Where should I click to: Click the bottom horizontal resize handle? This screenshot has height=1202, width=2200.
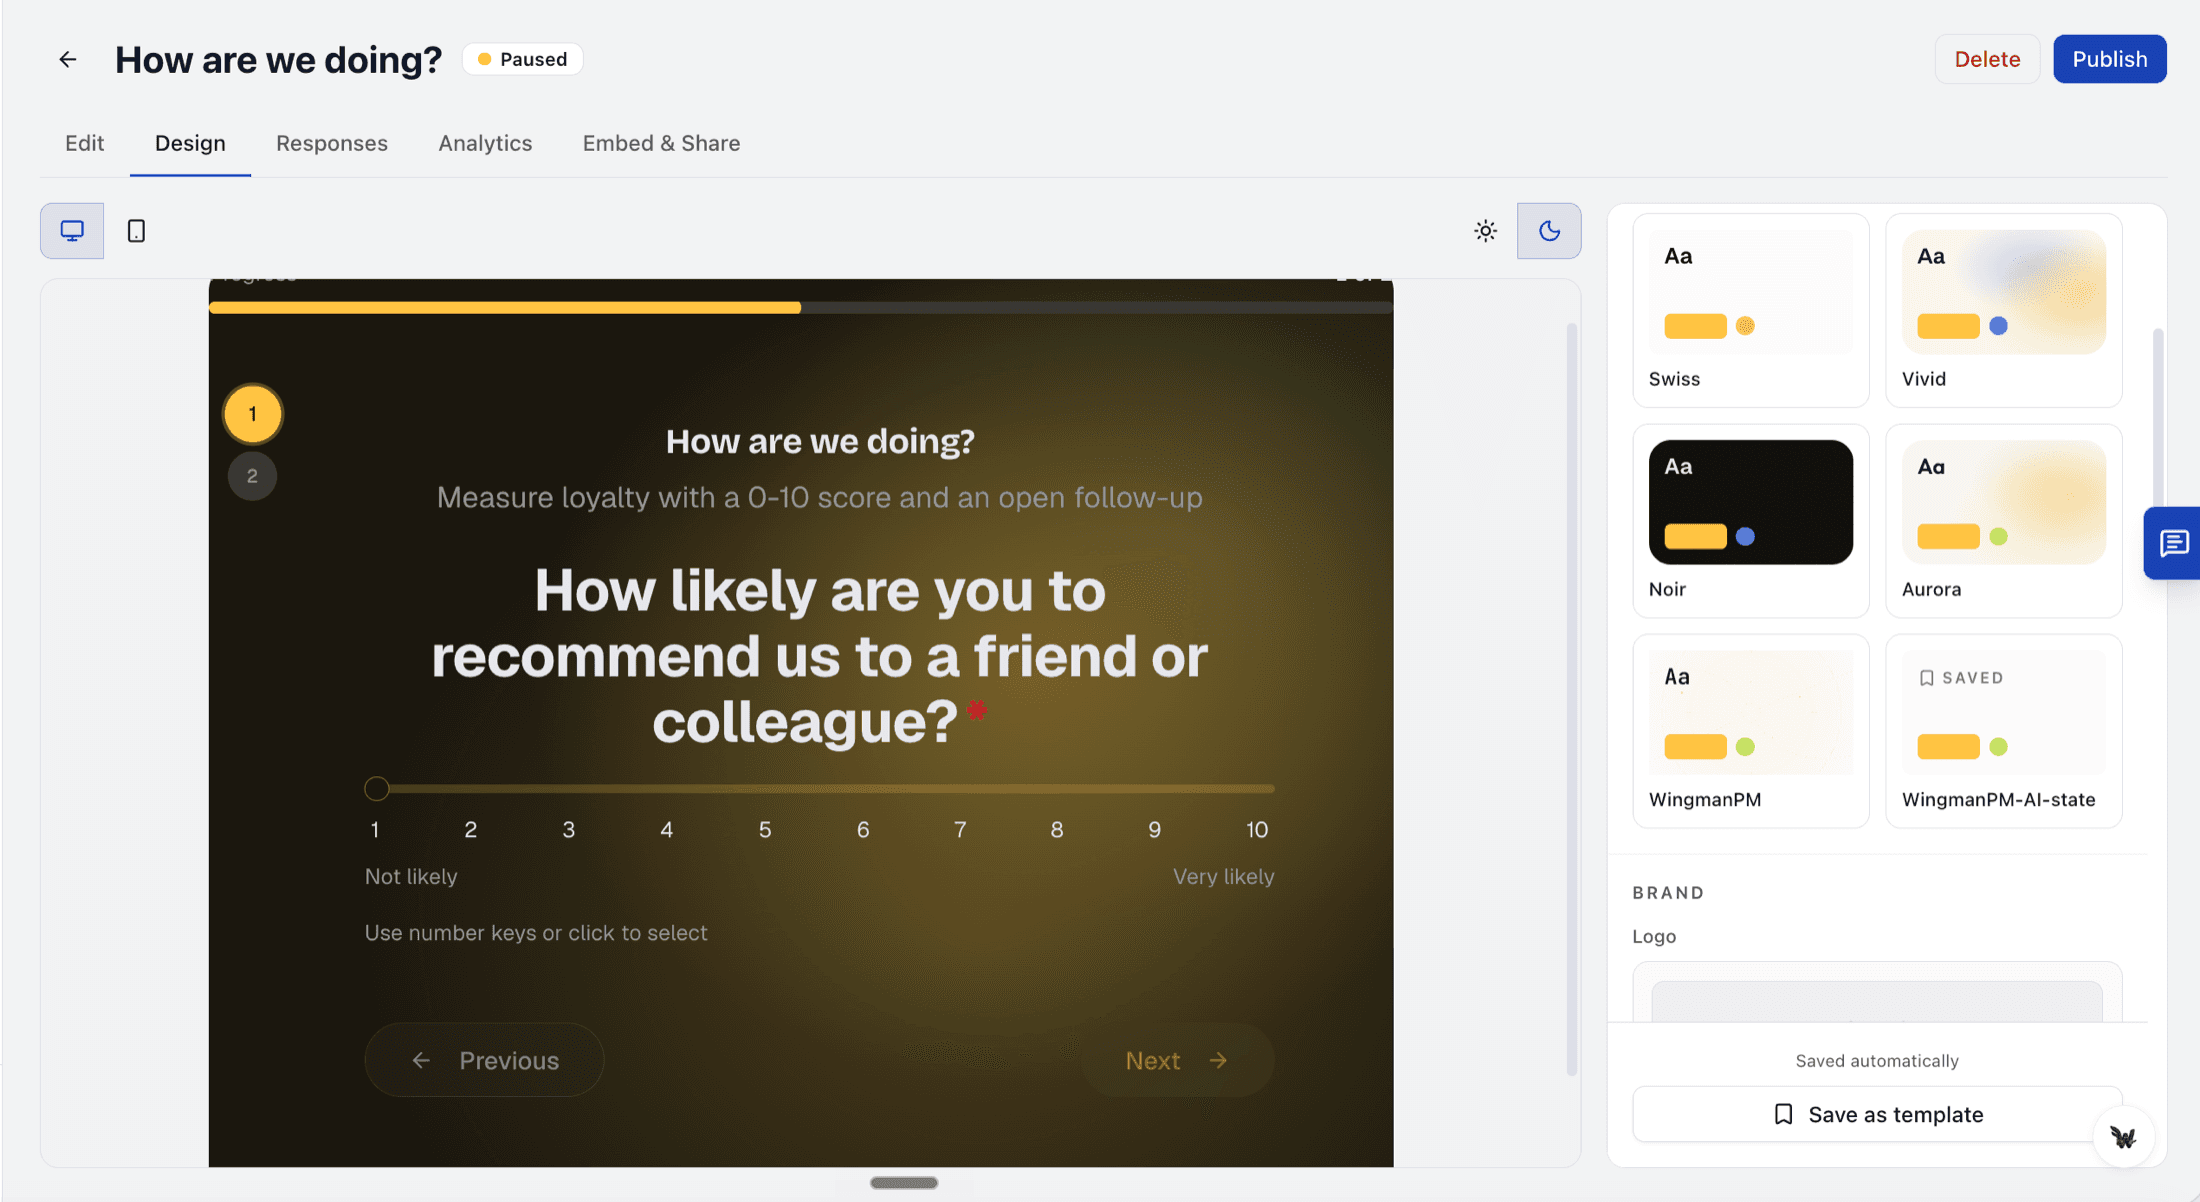(904, 1183)
